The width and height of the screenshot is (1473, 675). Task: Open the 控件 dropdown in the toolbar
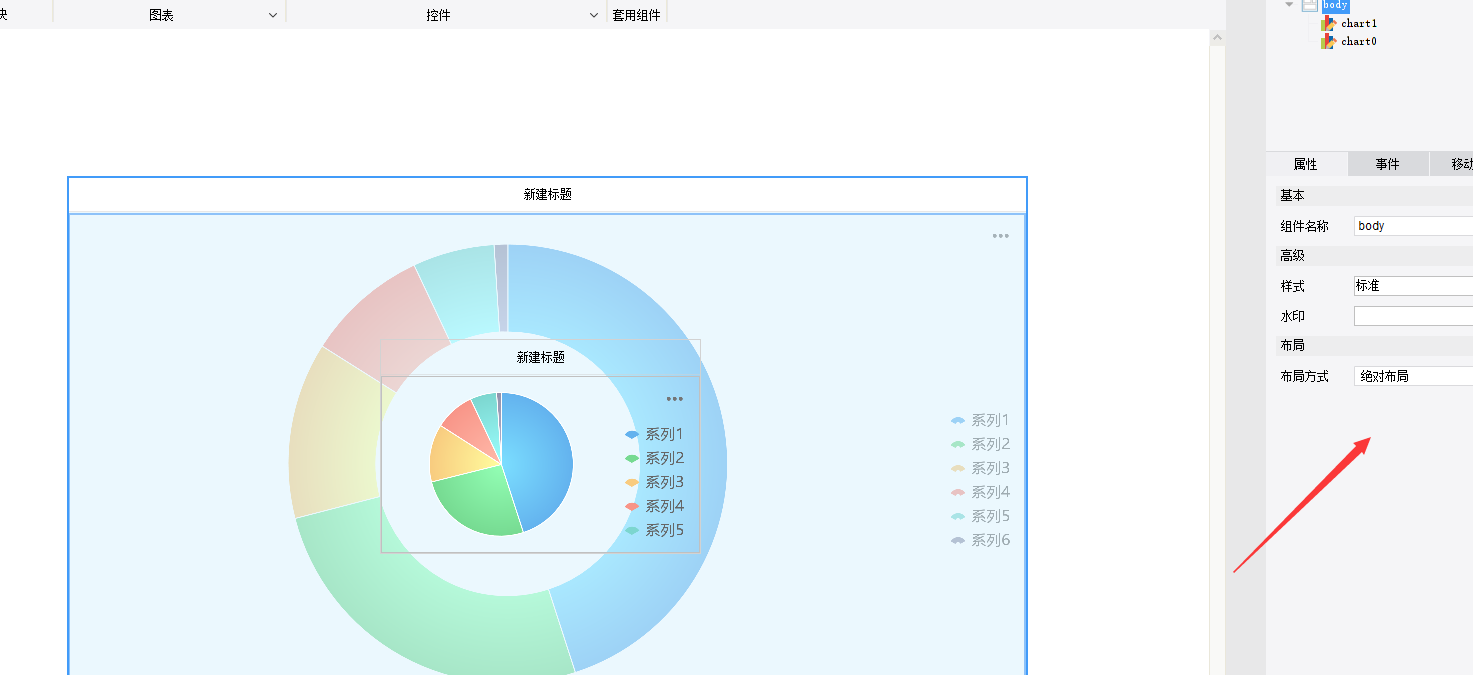coord(593,15)
